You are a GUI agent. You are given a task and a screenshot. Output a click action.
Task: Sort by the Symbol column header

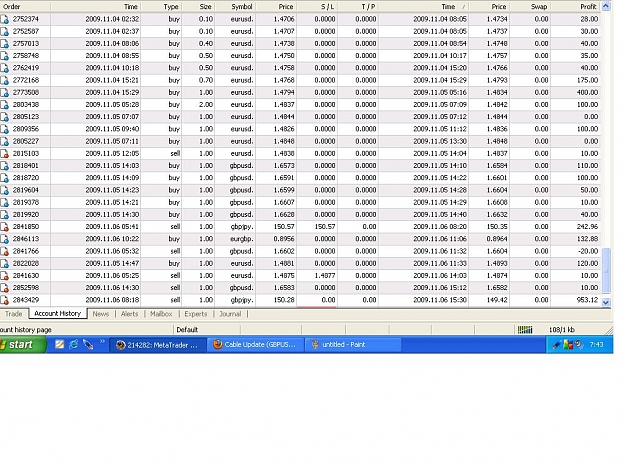point(235,6)
